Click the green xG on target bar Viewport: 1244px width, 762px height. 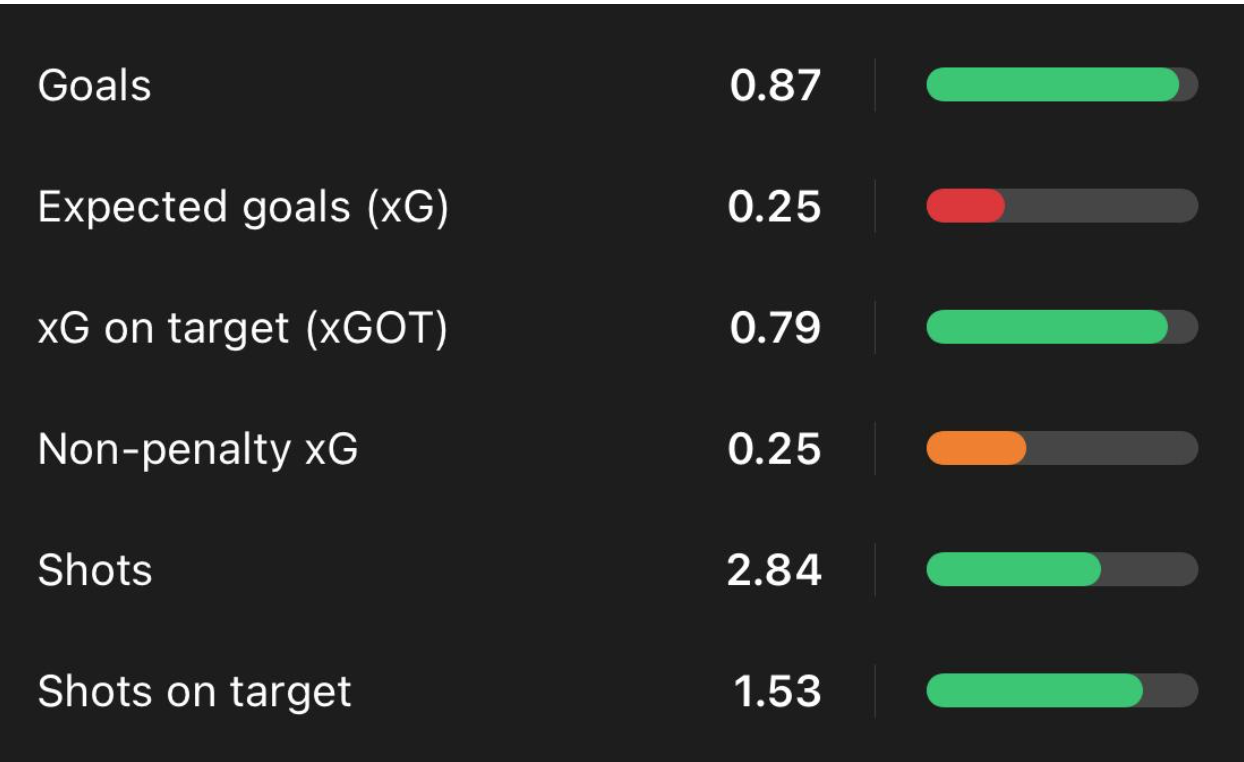click(x=1047, y=327)
